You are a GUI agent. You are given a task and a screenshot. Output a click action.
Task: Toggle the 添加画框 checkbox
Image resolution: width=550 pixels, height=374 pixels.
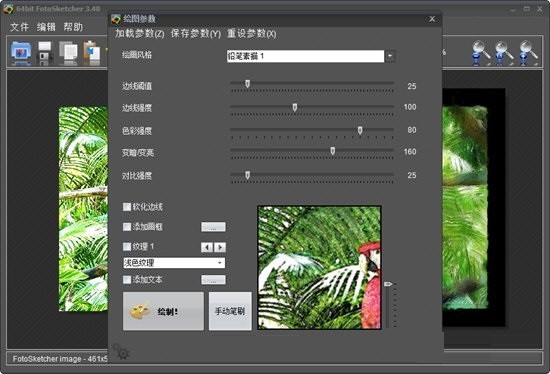[127, 227]
